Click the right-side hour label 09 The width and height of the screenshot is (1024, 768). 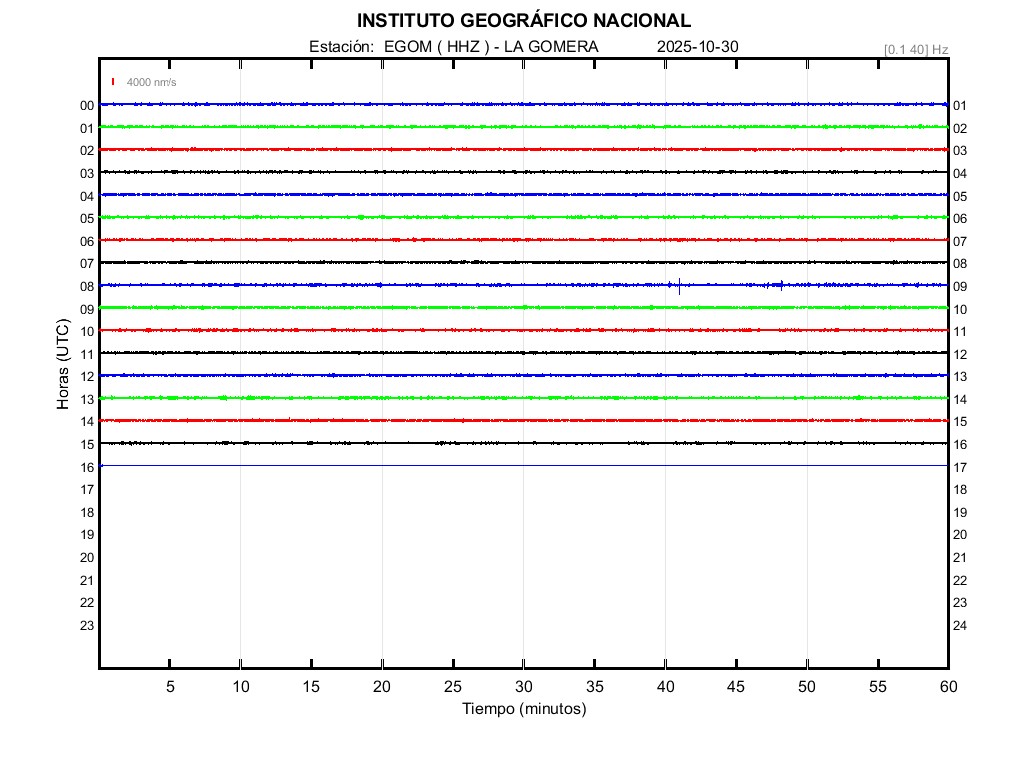(960, 286)
